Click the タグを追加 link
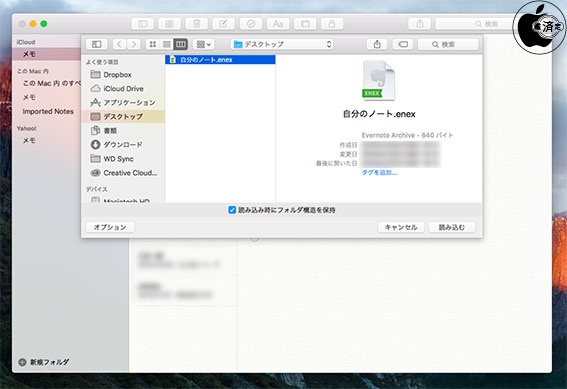567x389 pixels. 379,173
